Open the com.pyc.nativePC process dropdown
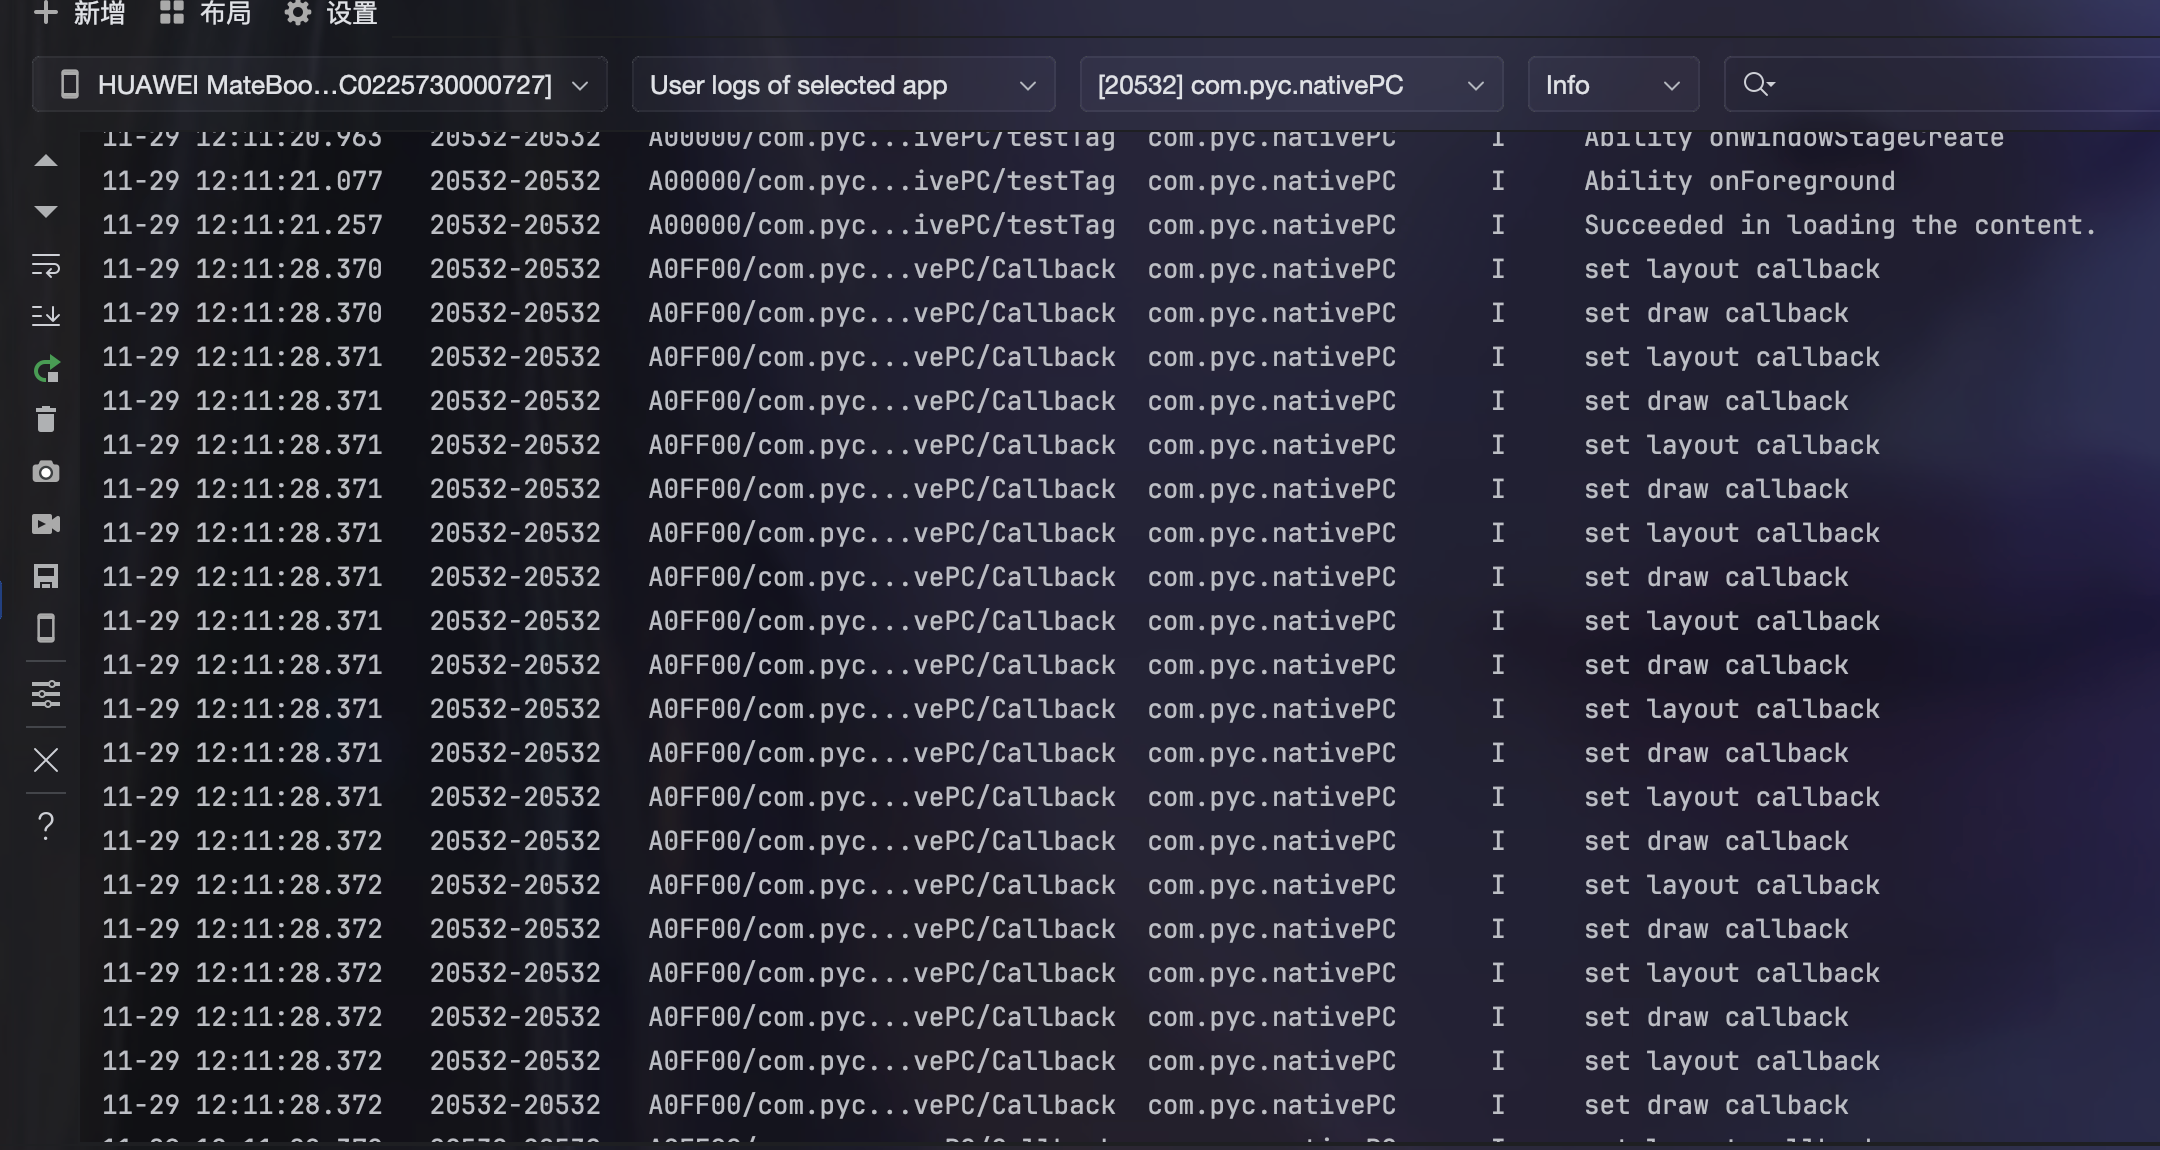2160x1150 pixels. pos(1290,85)
